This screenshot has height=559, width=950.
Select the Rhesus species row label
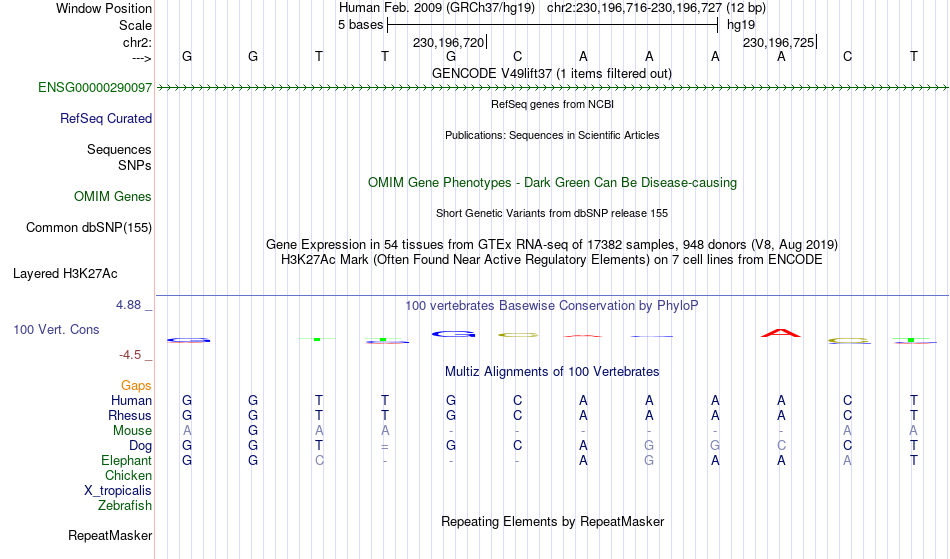(130, 415)
